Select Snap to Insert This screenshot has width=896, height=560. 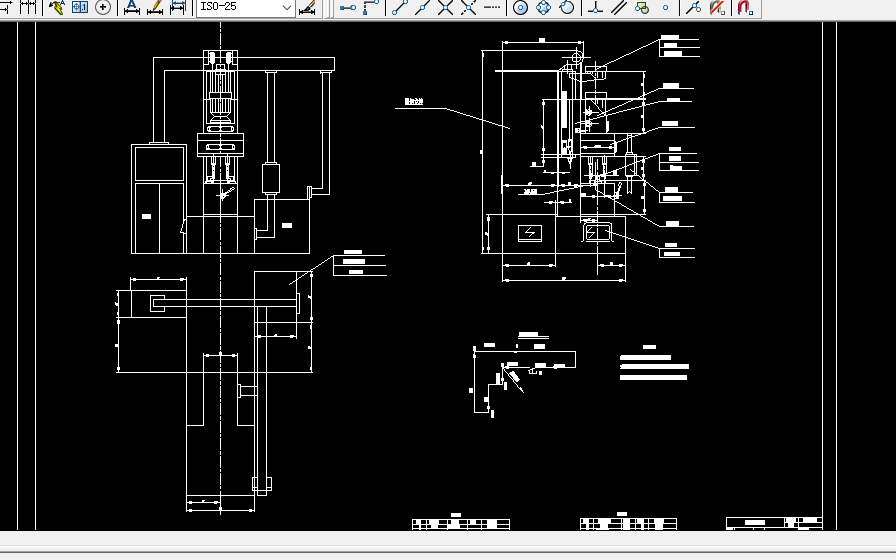click(x=642, y=7)
